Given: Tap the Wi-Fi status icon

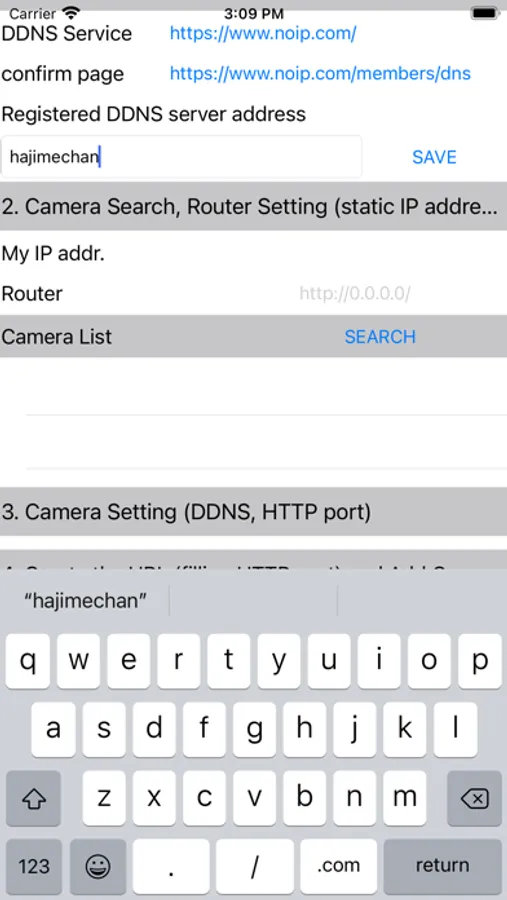Looking at the screenshot, I should coord(71,12).
